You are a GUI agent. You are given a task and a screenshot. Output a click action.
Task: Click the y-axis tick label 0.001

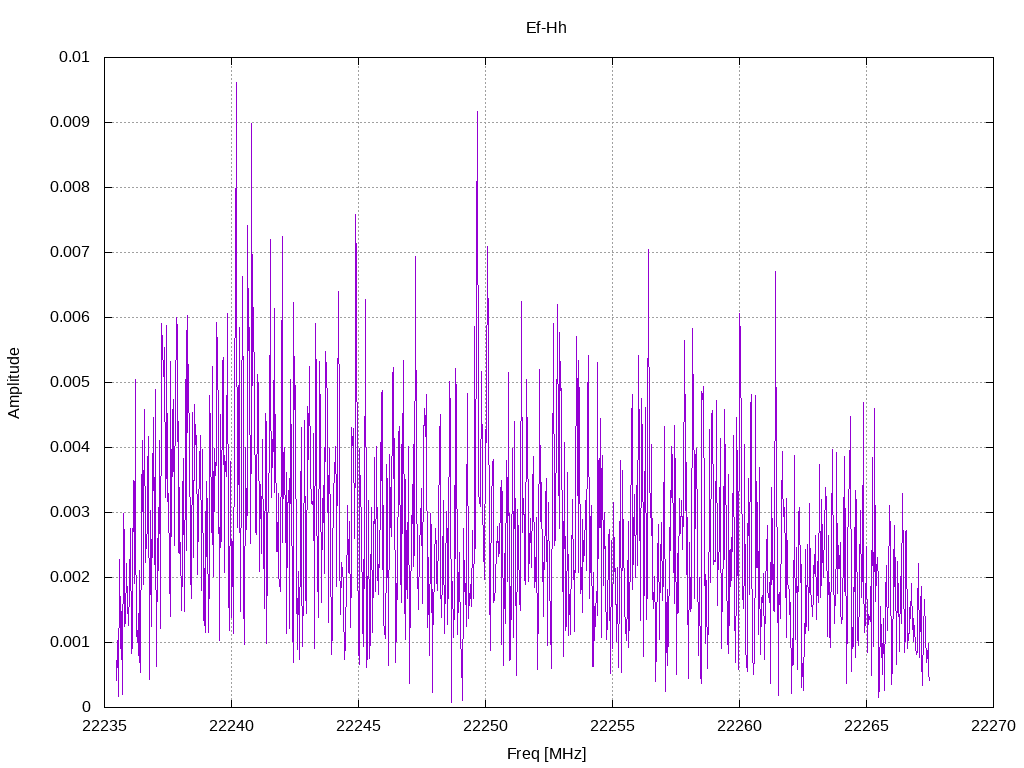[x=70, y=642]
